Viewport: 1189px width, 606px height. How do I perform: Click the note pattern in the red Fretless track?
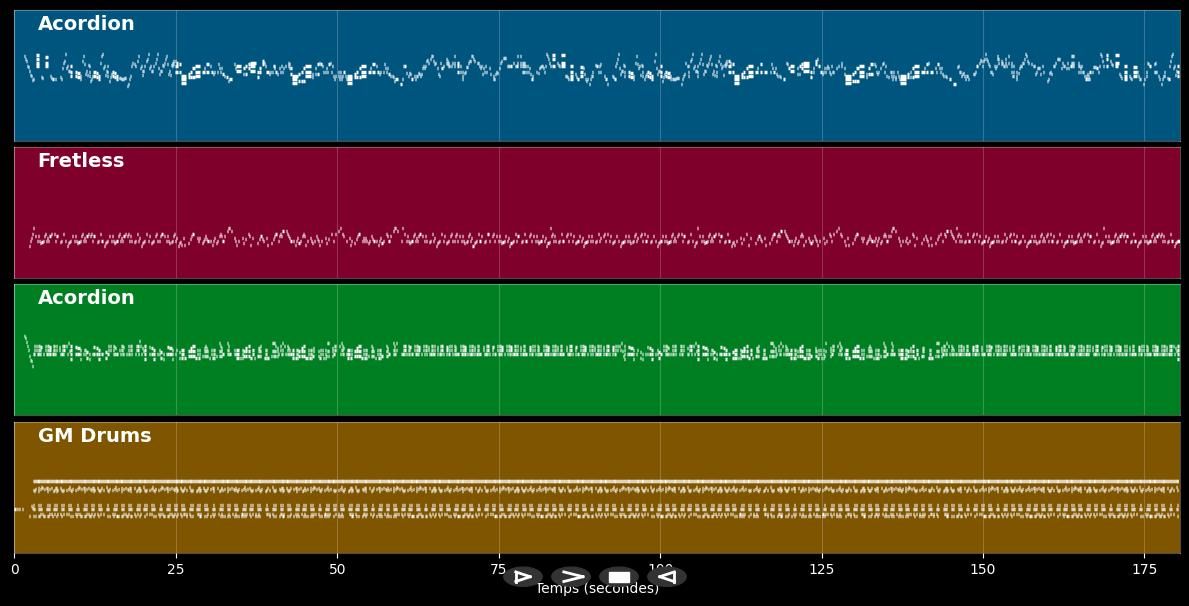[x=600, y=239]
